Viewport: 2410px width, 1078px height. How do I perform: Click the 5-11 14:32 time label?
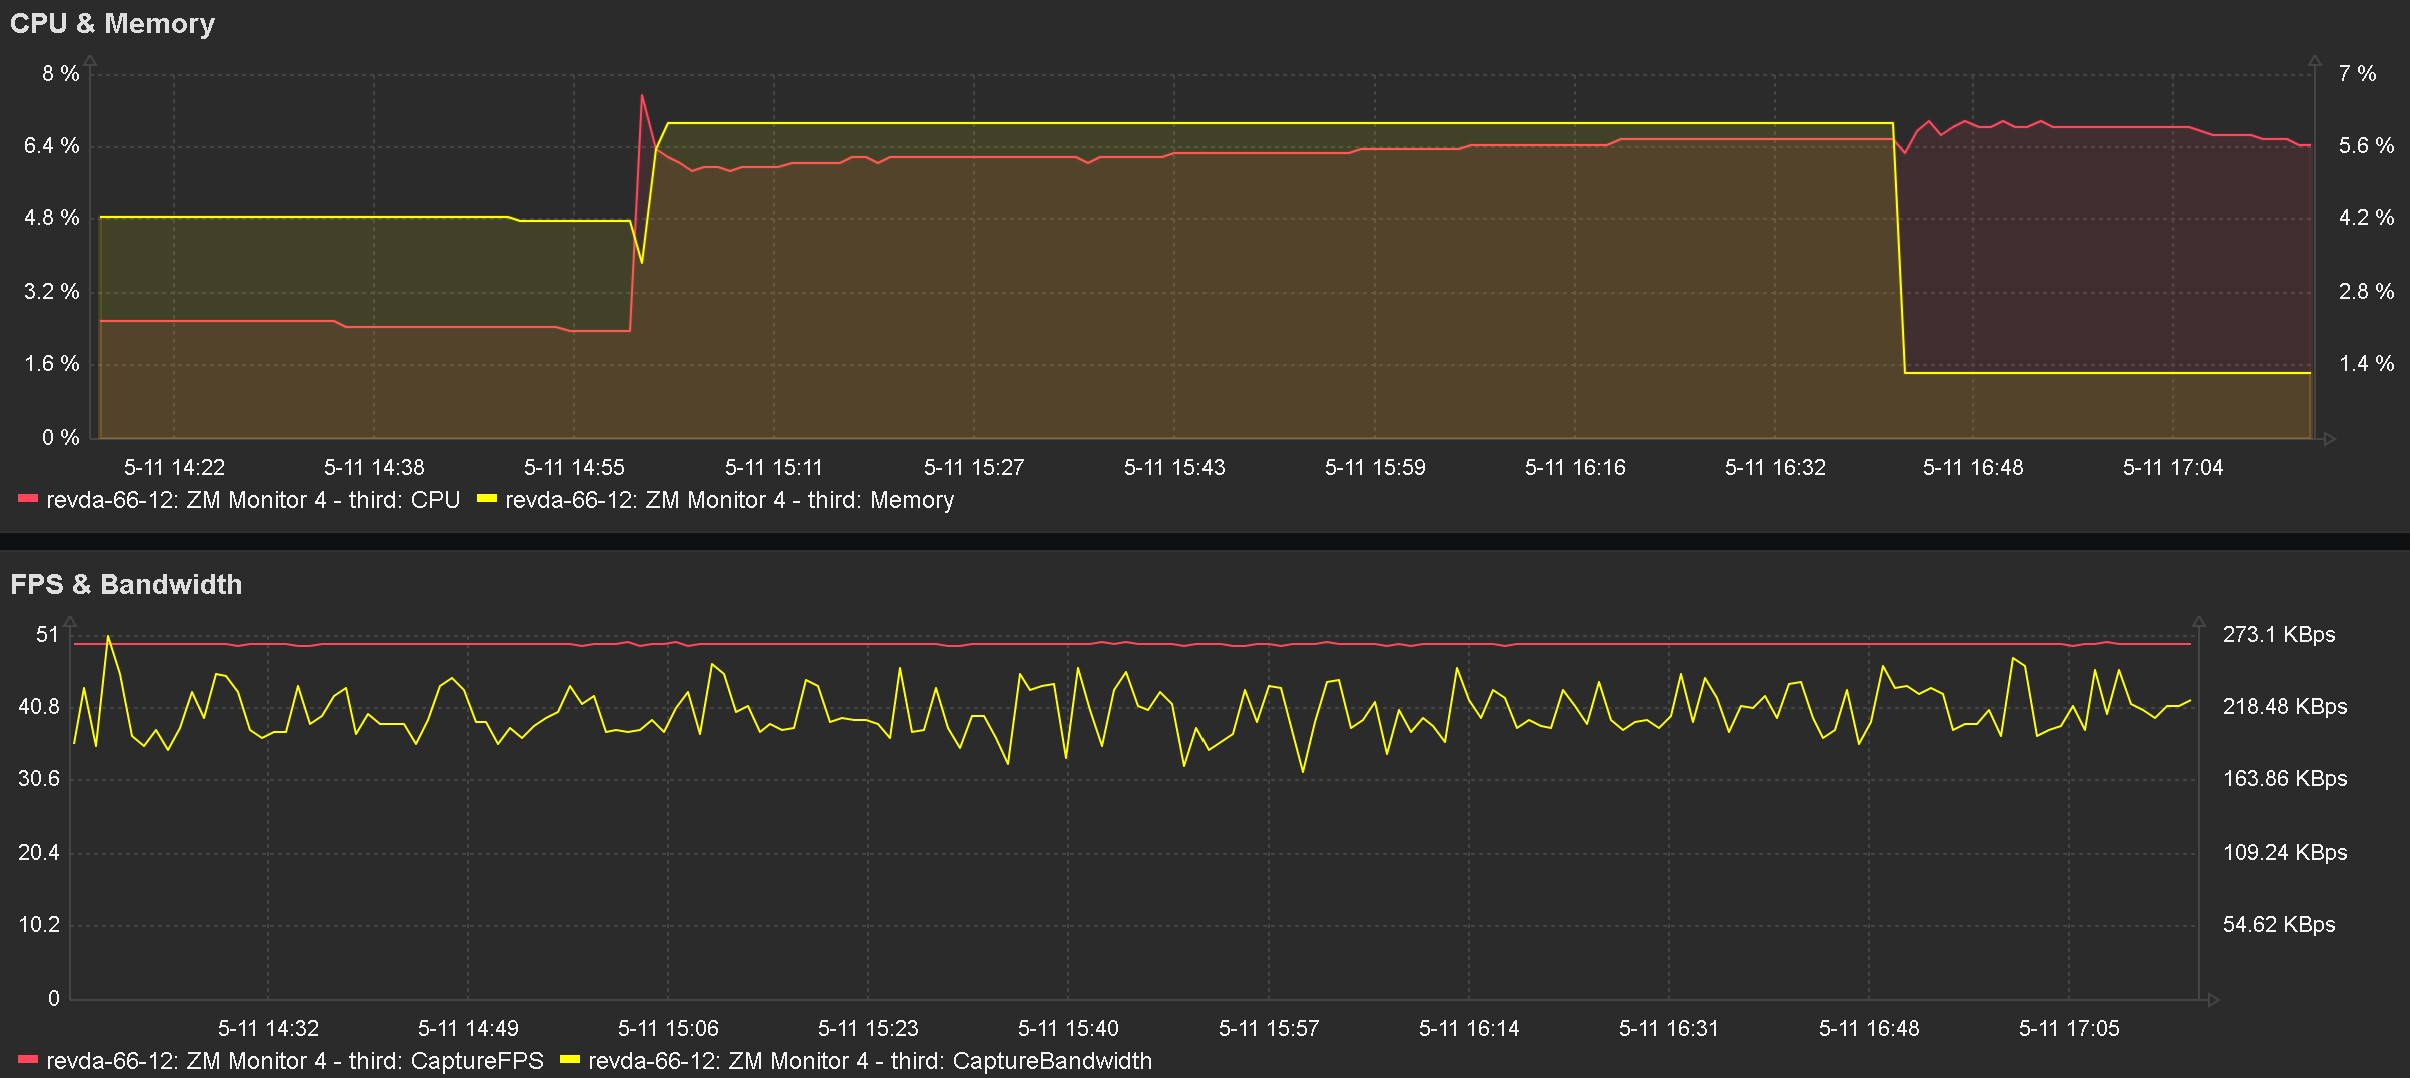click(268, 1029)
